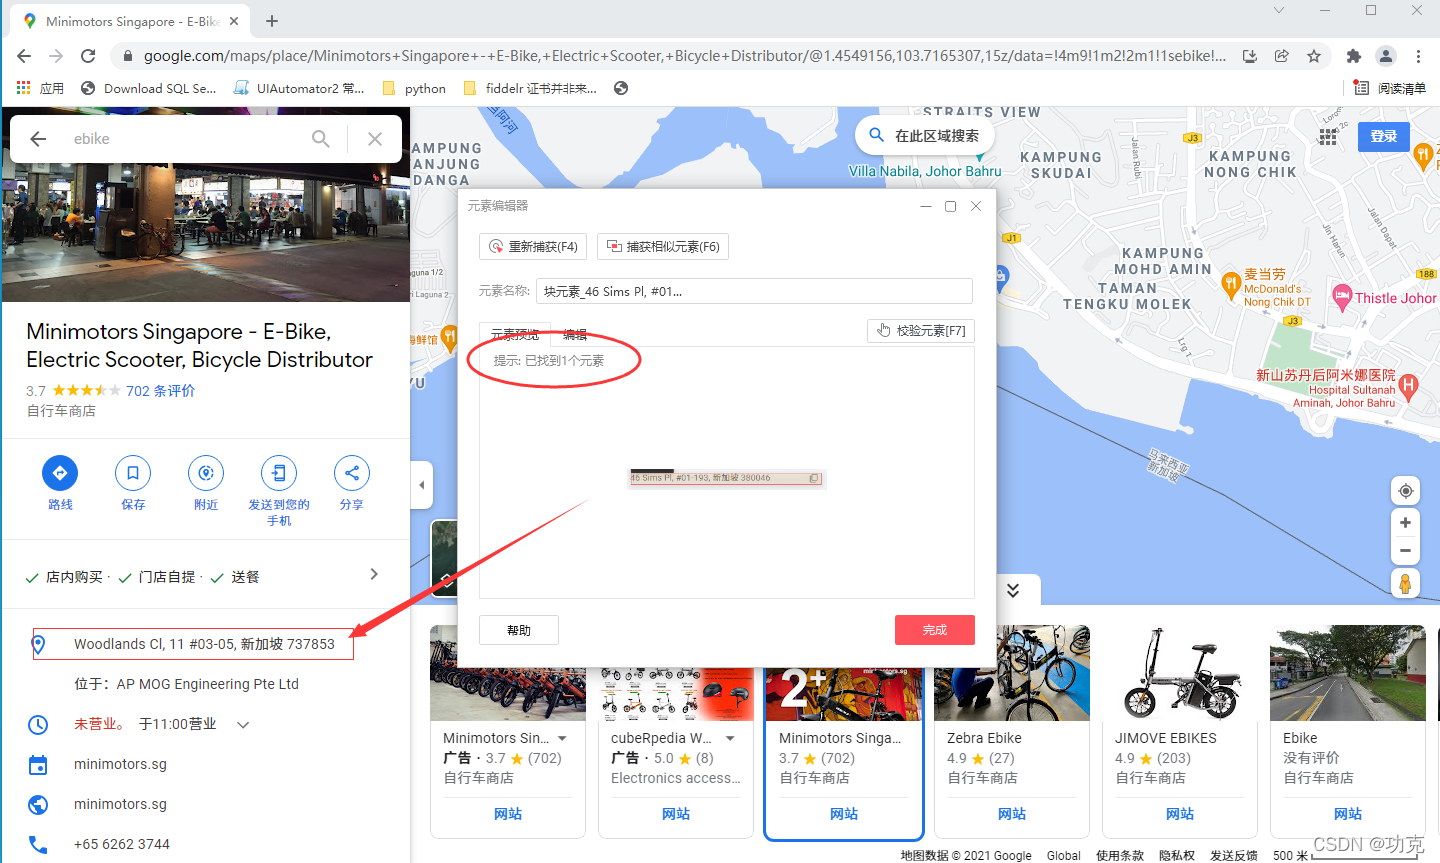Open UIAutomator2 bookmark
Image resolution: width=1440 pixels, height=863 pixels.
(299, 88)
